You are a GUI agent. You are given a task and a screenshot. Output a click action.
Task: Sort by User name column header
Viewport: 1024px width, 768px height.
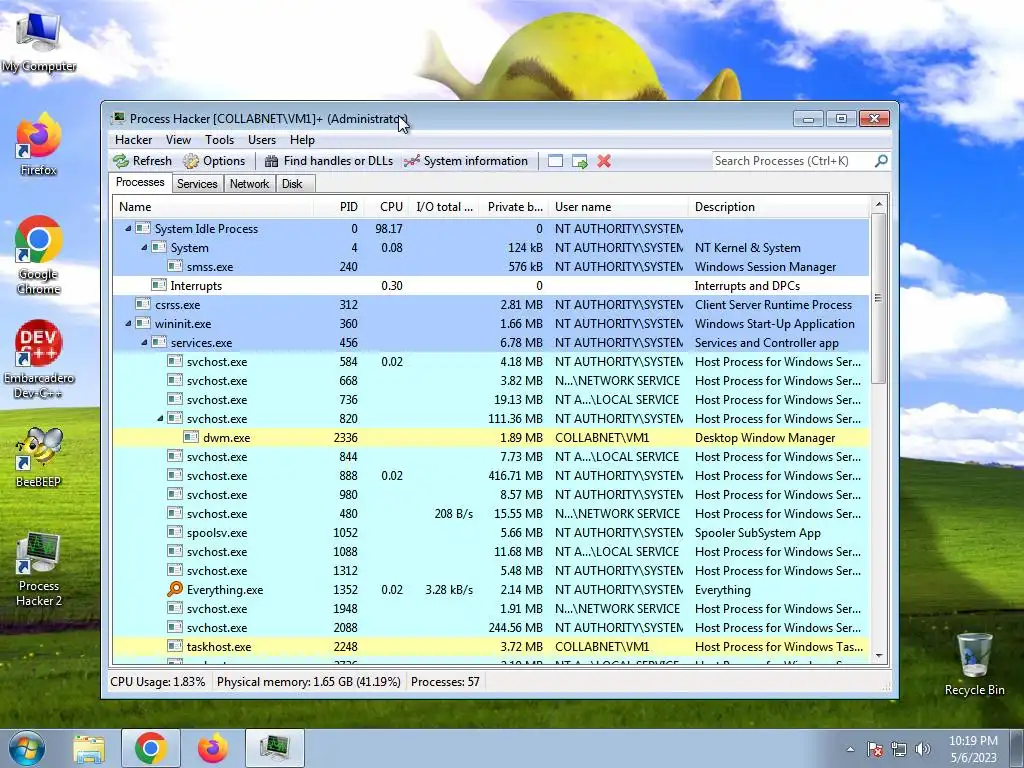618,207
